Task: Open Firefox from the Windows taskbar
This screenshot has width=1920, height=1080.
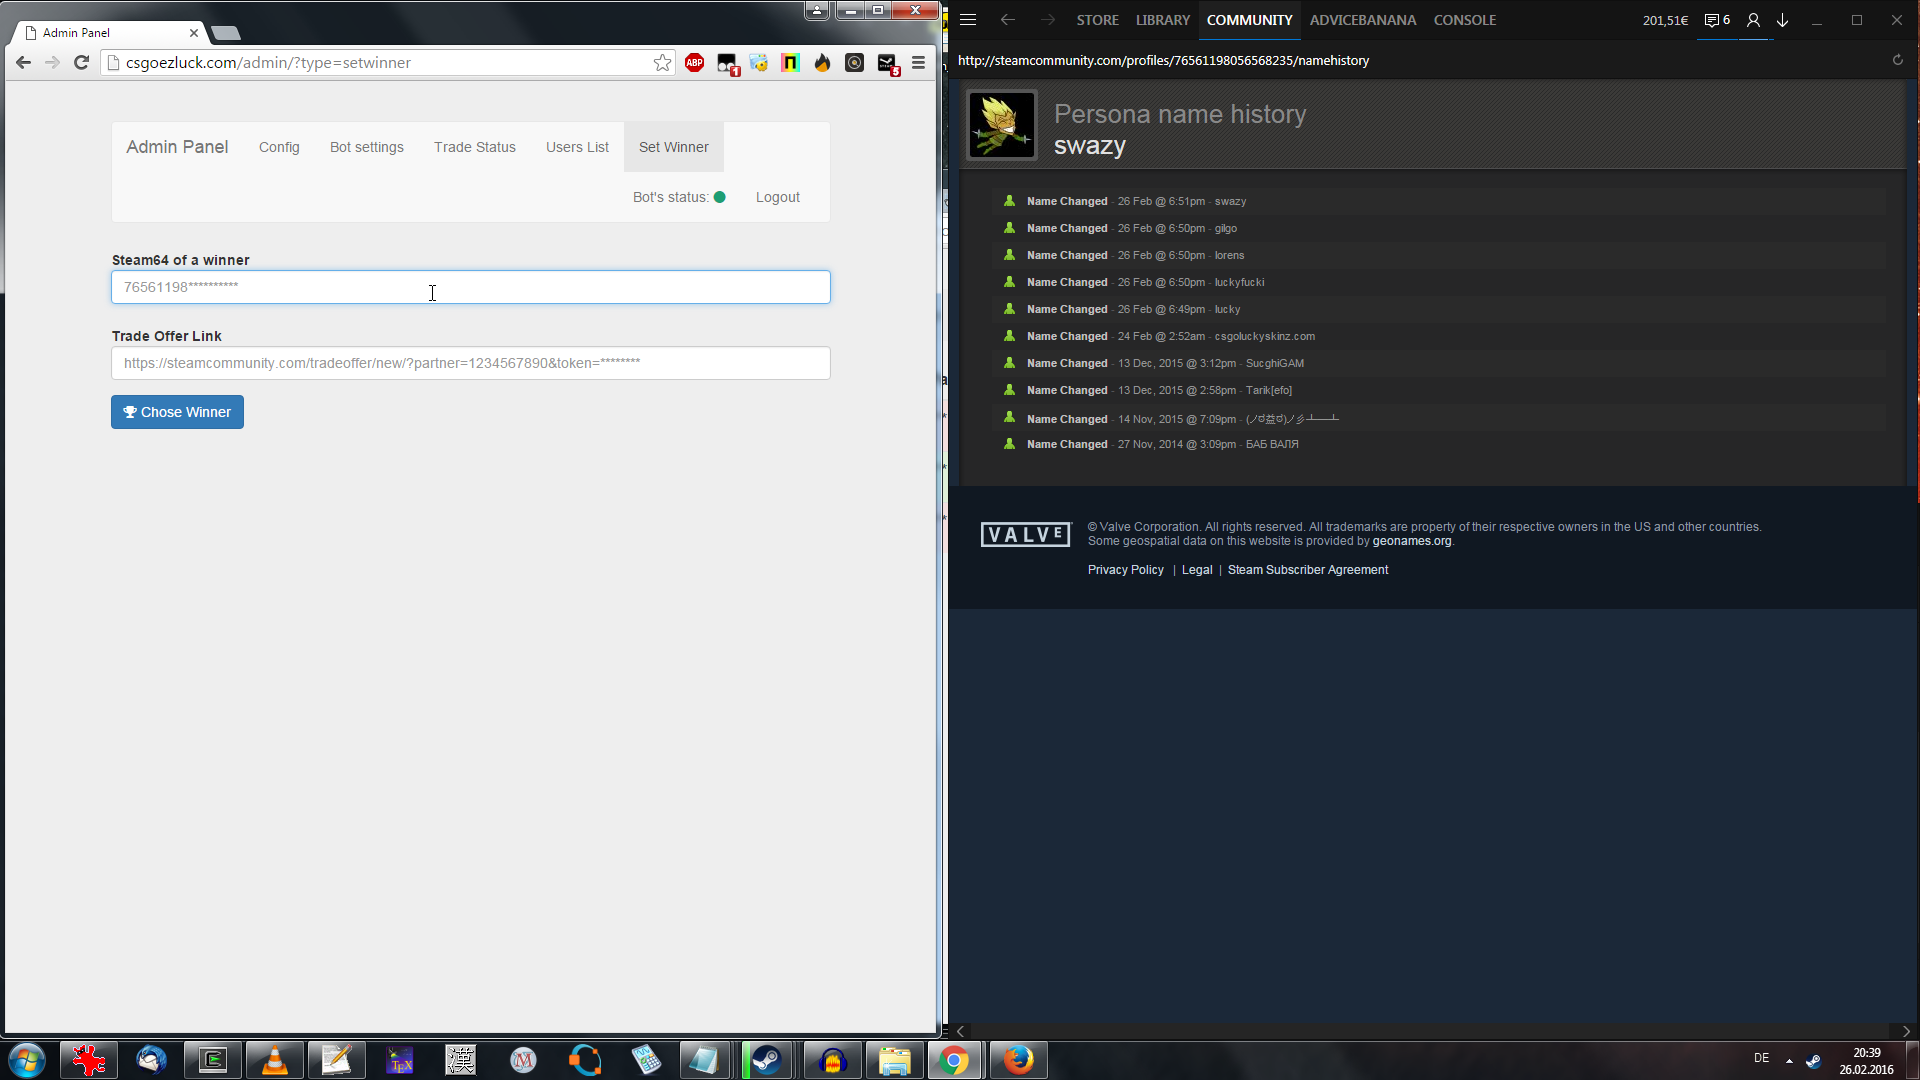Action: [x=1018, y=1060]
